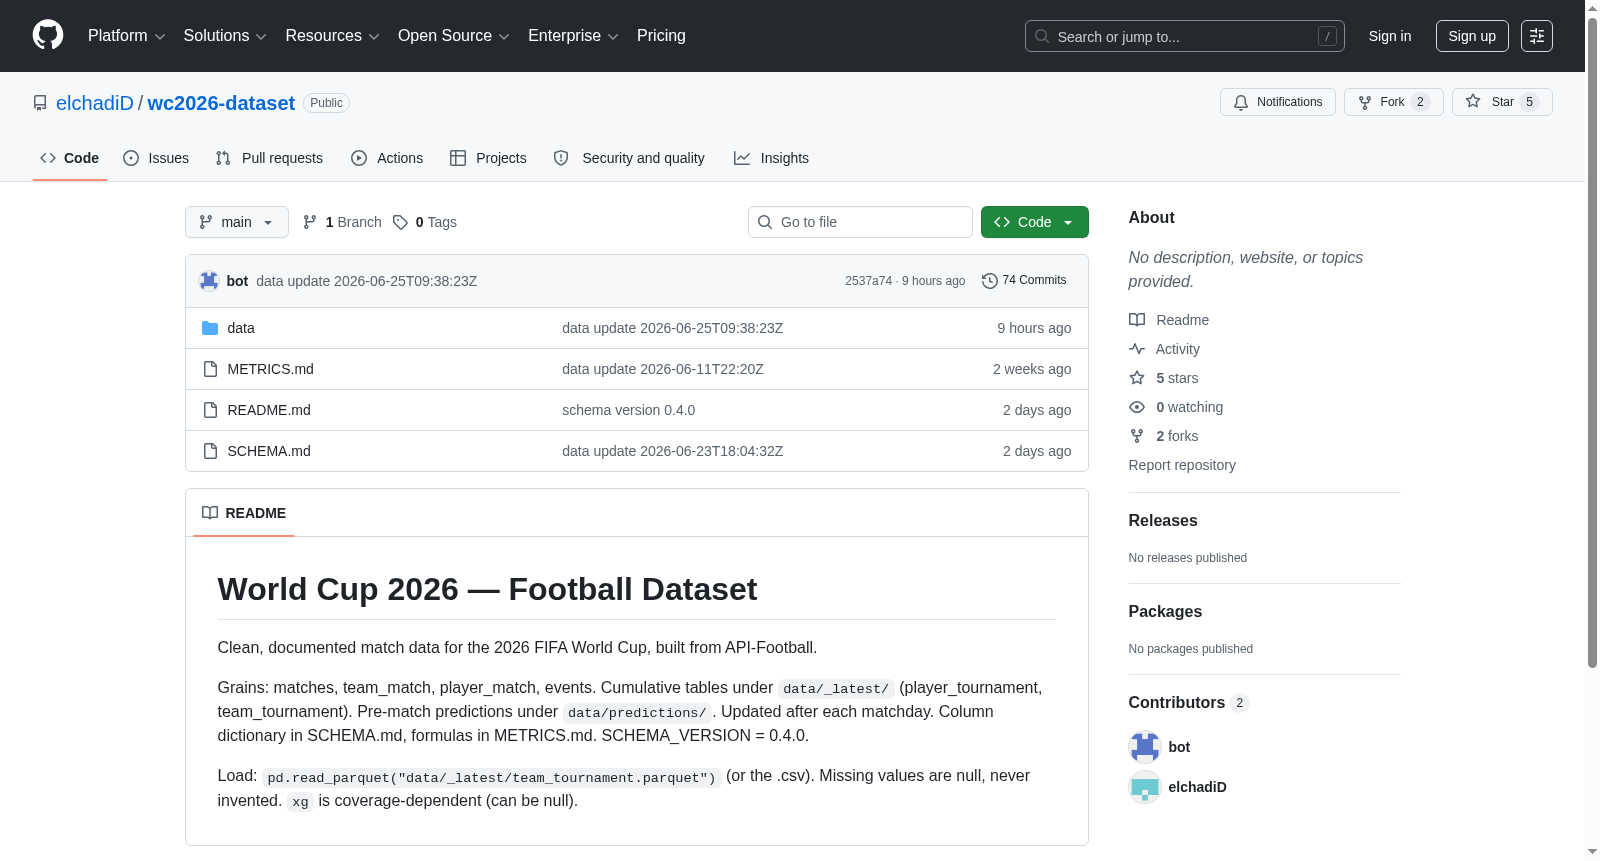Open the GitHub homepage logo
Screen dimensions: 1600x861
(48, 35)
